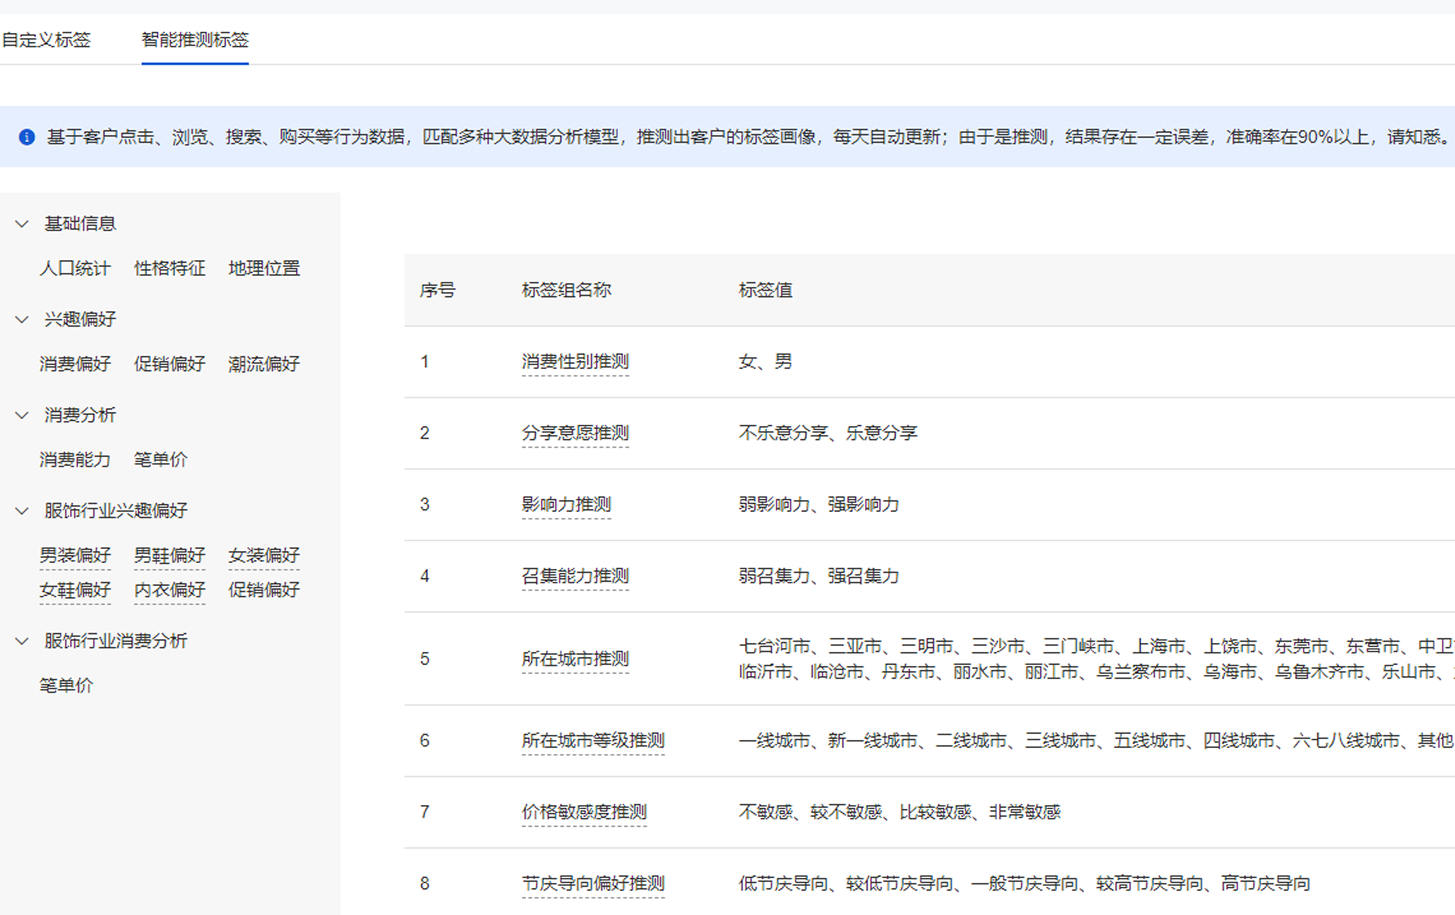Select 潮流偏好 under 兴趣偏好
Image resolution: width=1455 pixels, height=915 pixels.
pyautogui.click(x=263, y=364)
